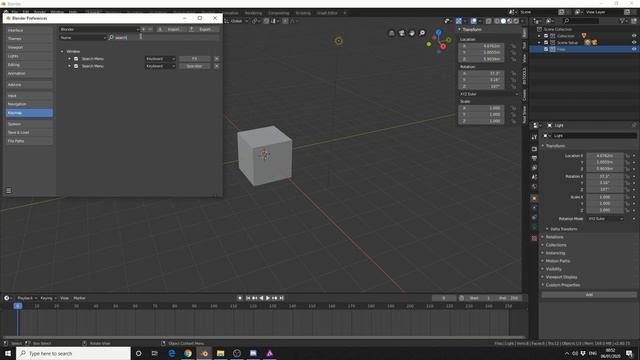Toggle show gizmos button in header

click(x=459, y=21)
